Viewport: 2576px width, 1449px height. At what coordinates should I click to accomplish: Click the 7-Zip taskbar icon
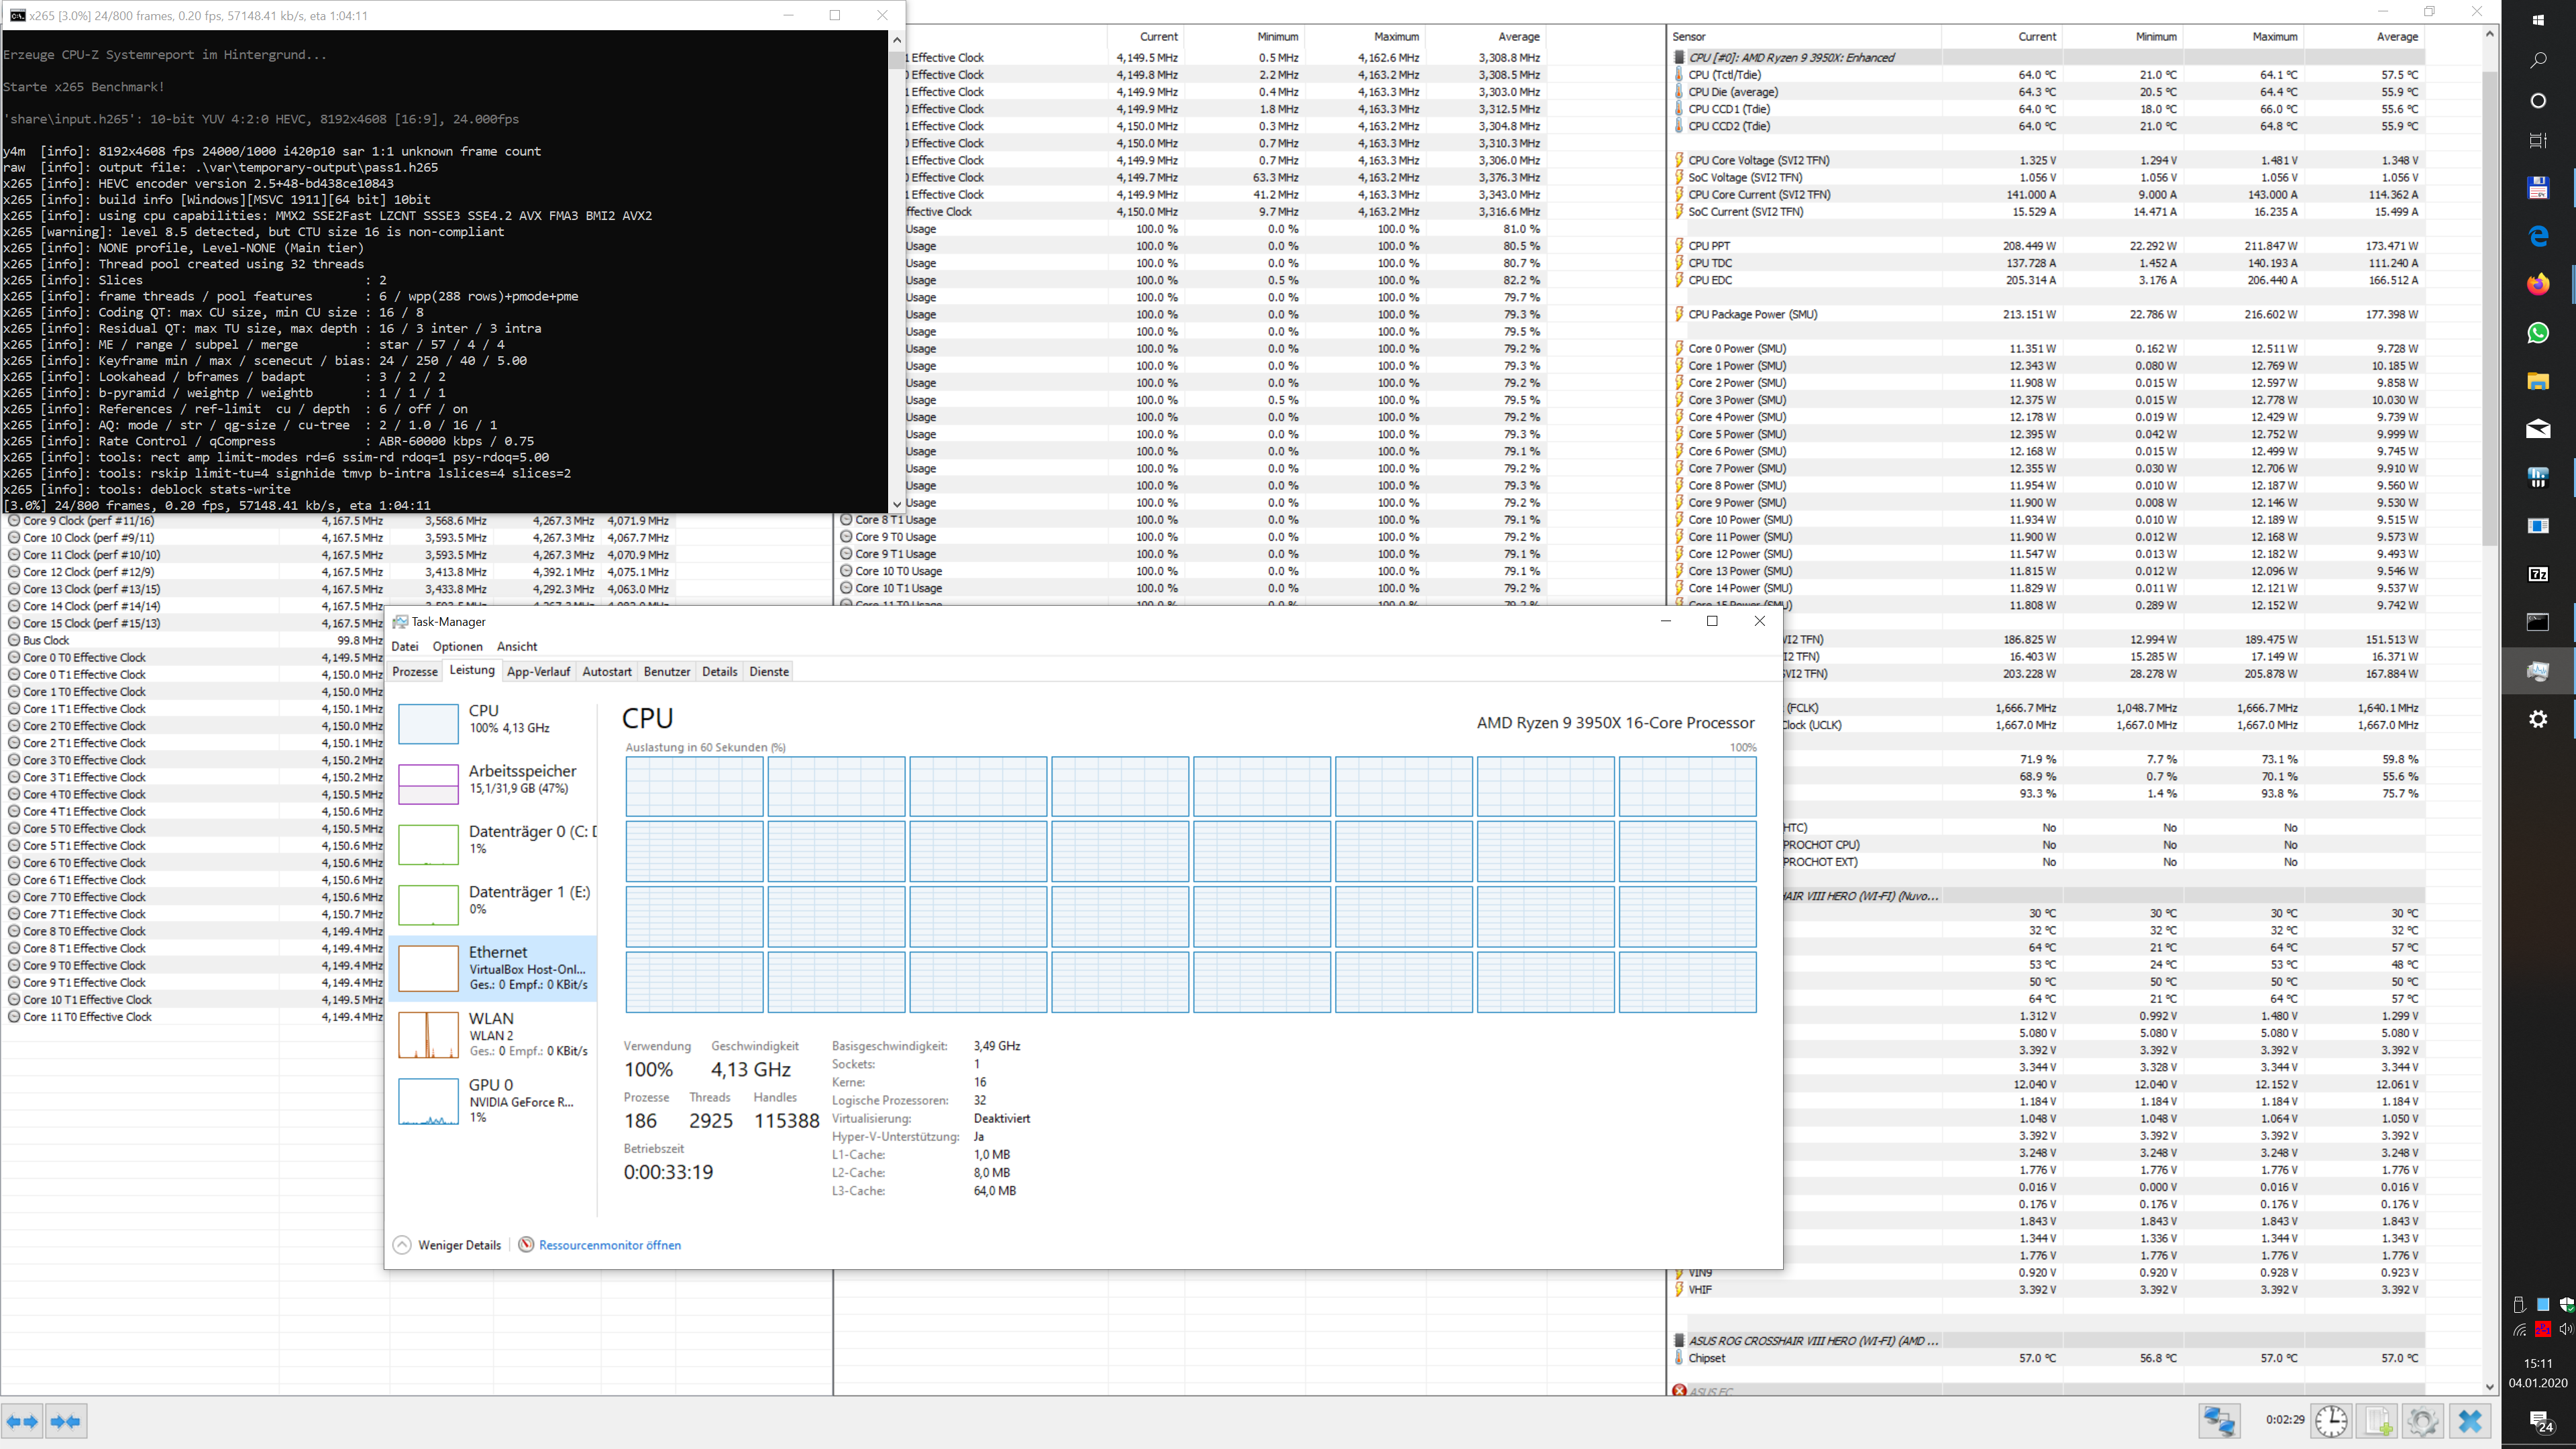pyautogui.click(x=2538, y=574)
